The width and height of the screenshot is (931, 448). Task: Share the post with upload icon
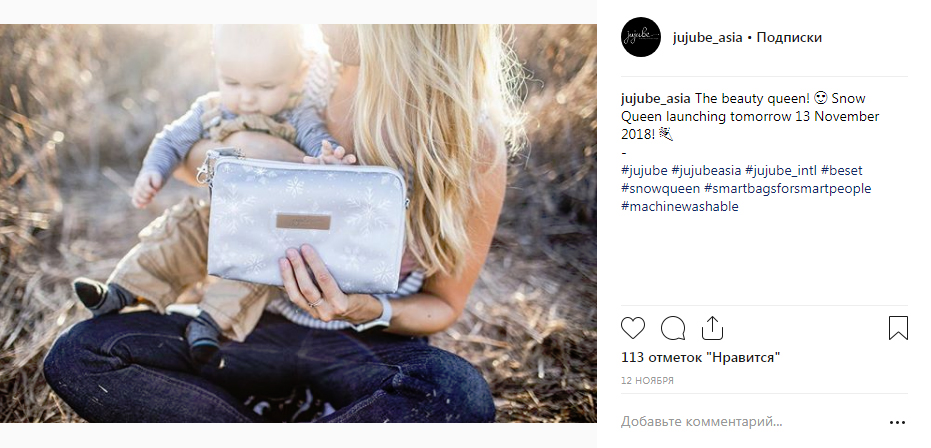712,328
